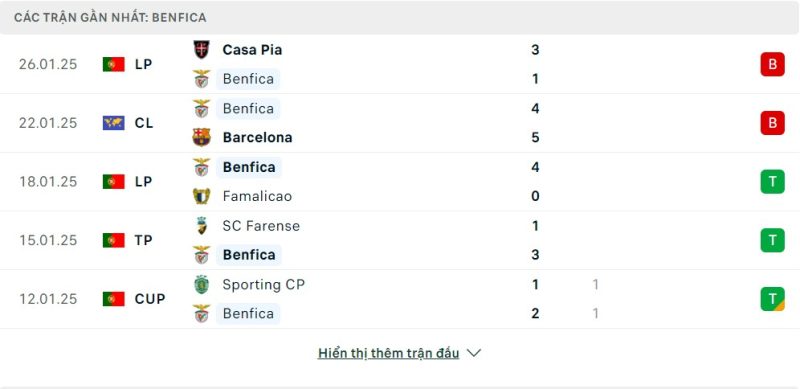The width and height of the screenshot is (800, 389).
Task: Click the Portugal flag beside CUP
Action: click(x=113, y=299)
